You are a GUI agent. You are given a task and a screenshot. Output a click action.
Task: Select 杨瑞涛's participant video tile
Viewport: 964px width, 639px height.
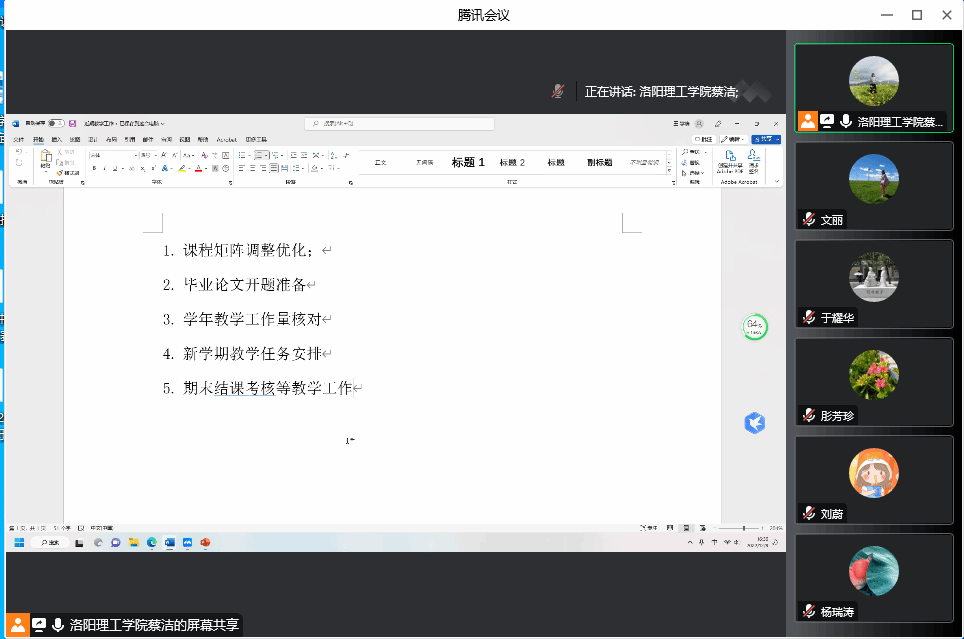pyautogui.click(x=873, y=578)
